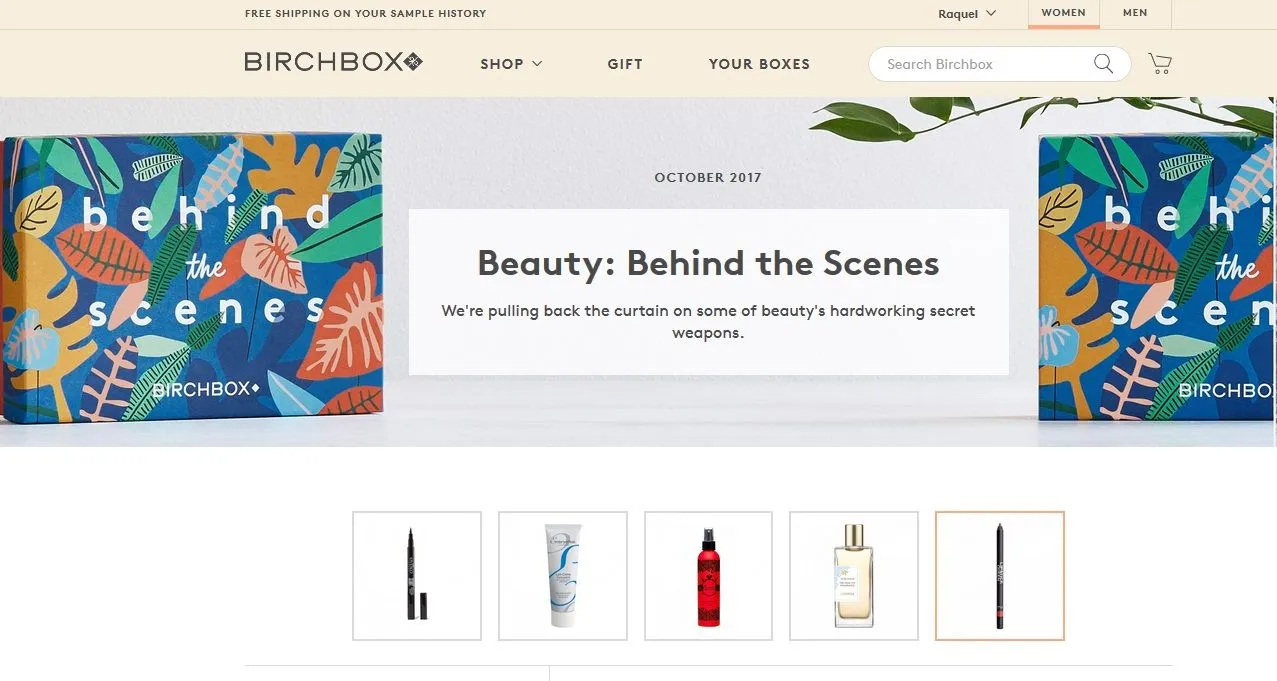This screenshot has height=681, width=1277.
Task: Click the Birchbox logo
Action: tap(333, 62)
